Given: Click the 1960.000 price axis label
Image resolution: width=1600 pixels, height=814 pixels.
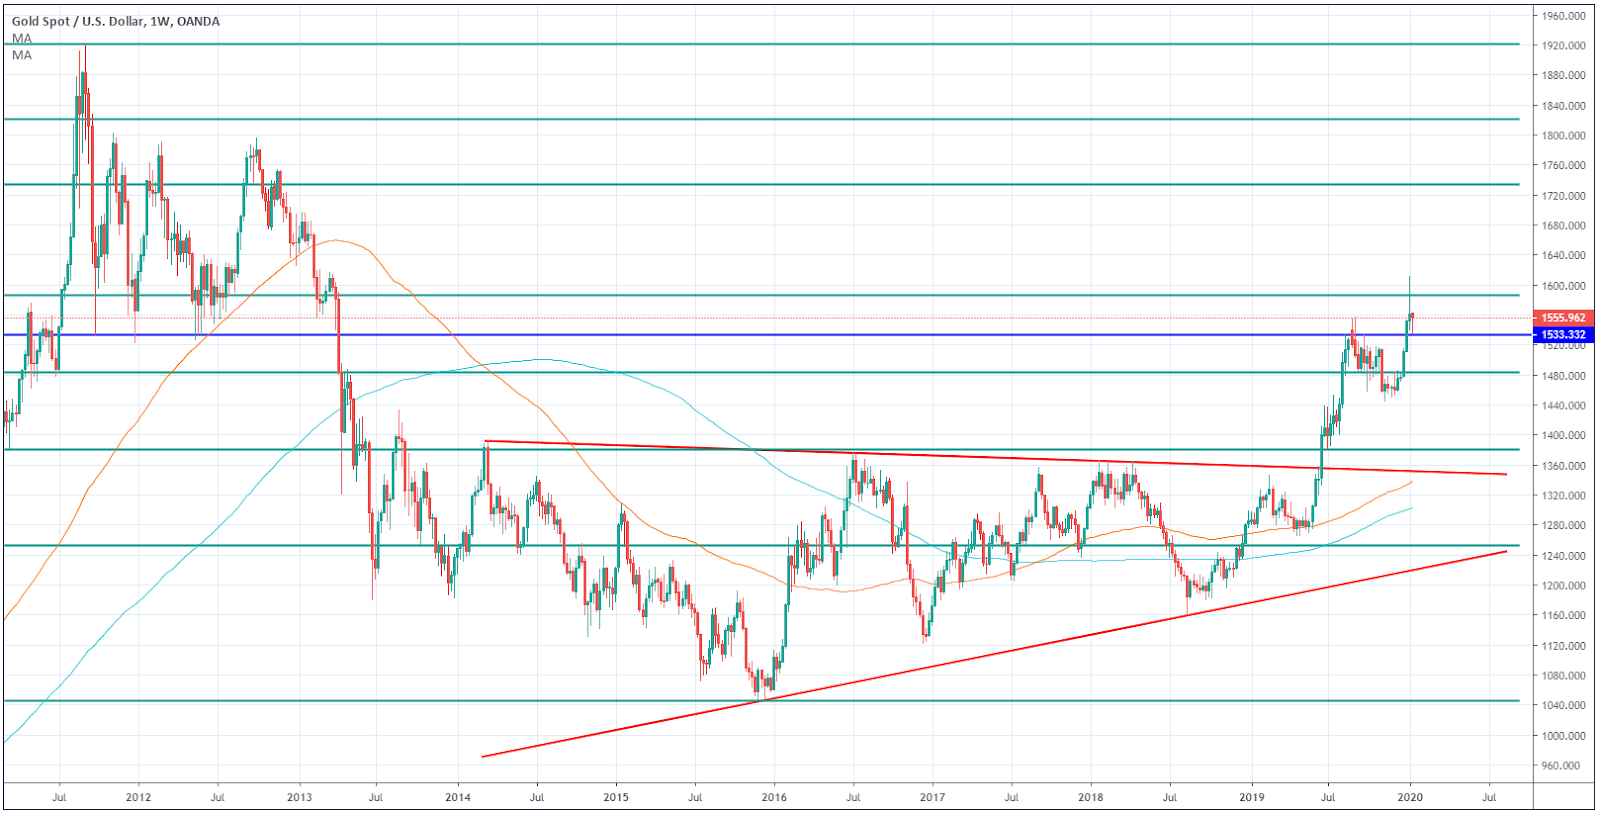Looking at the screenshot, I should tap(1563, 16).
